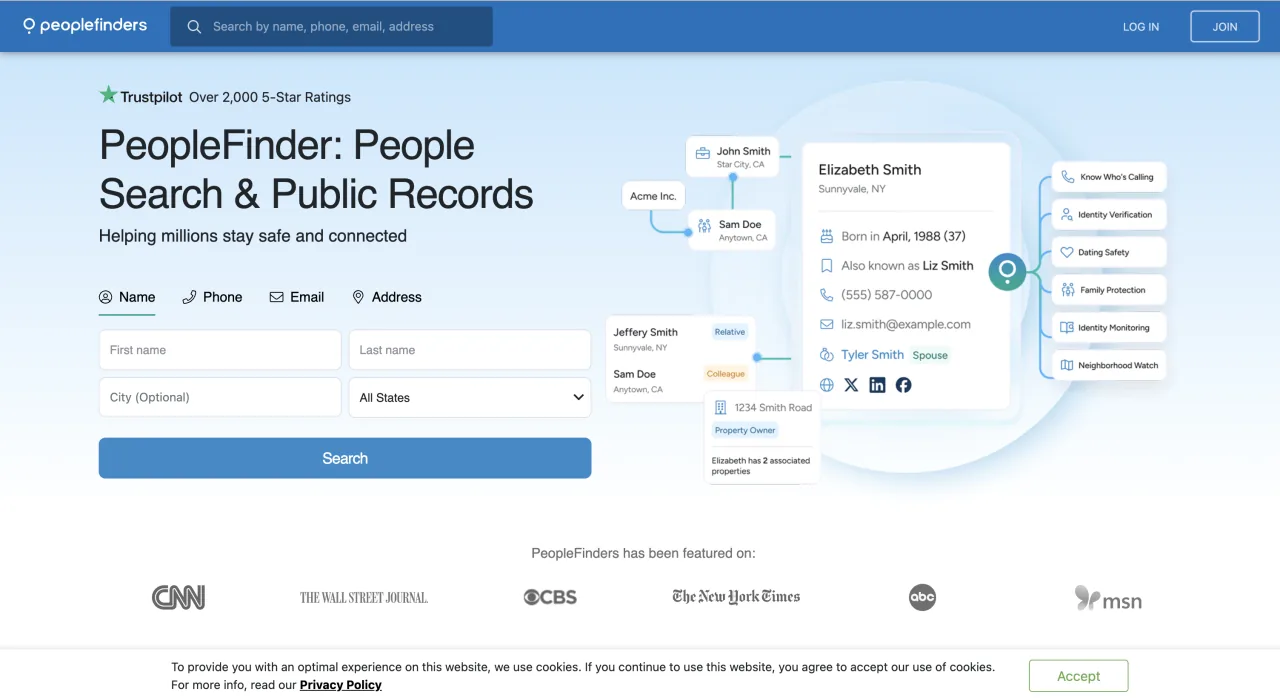
Task: Click the City (Optional) field
Action: pyautogui.click(x=220, y=397)
